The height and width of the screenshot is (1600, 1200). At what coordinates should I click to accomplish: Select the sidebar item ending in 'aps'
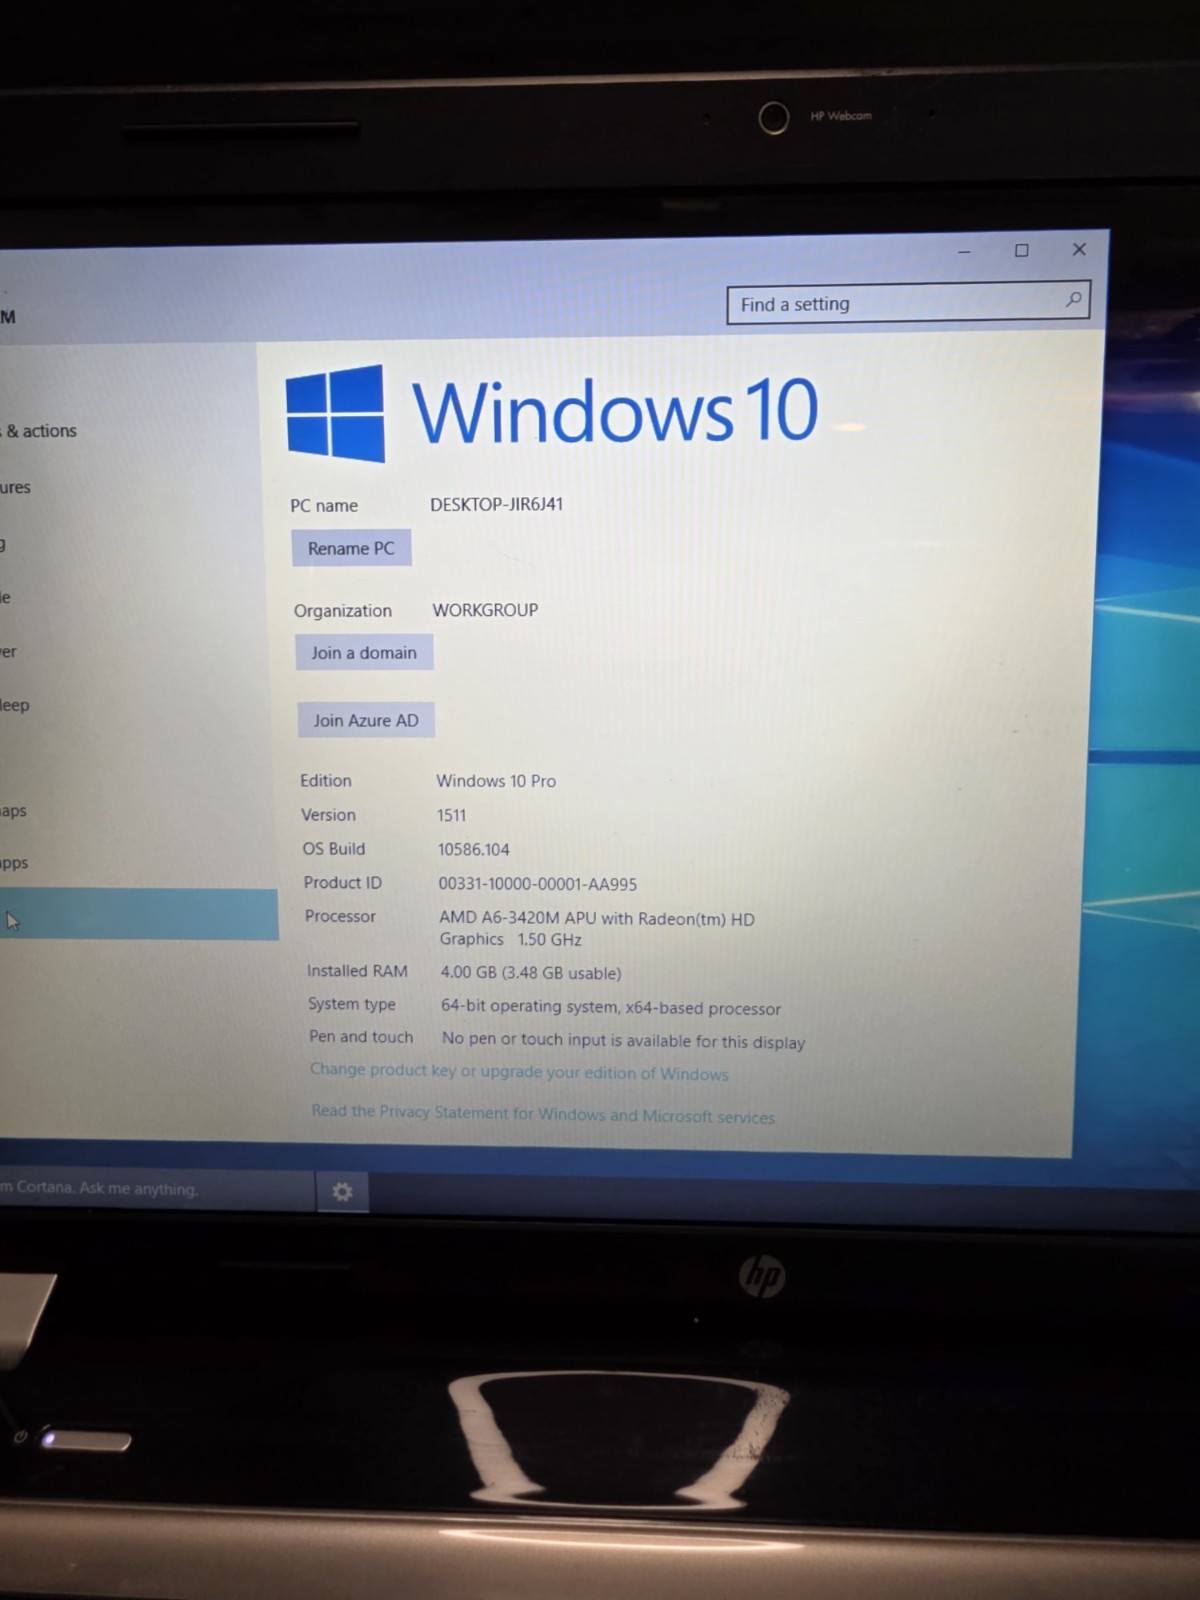pos(13,810)
